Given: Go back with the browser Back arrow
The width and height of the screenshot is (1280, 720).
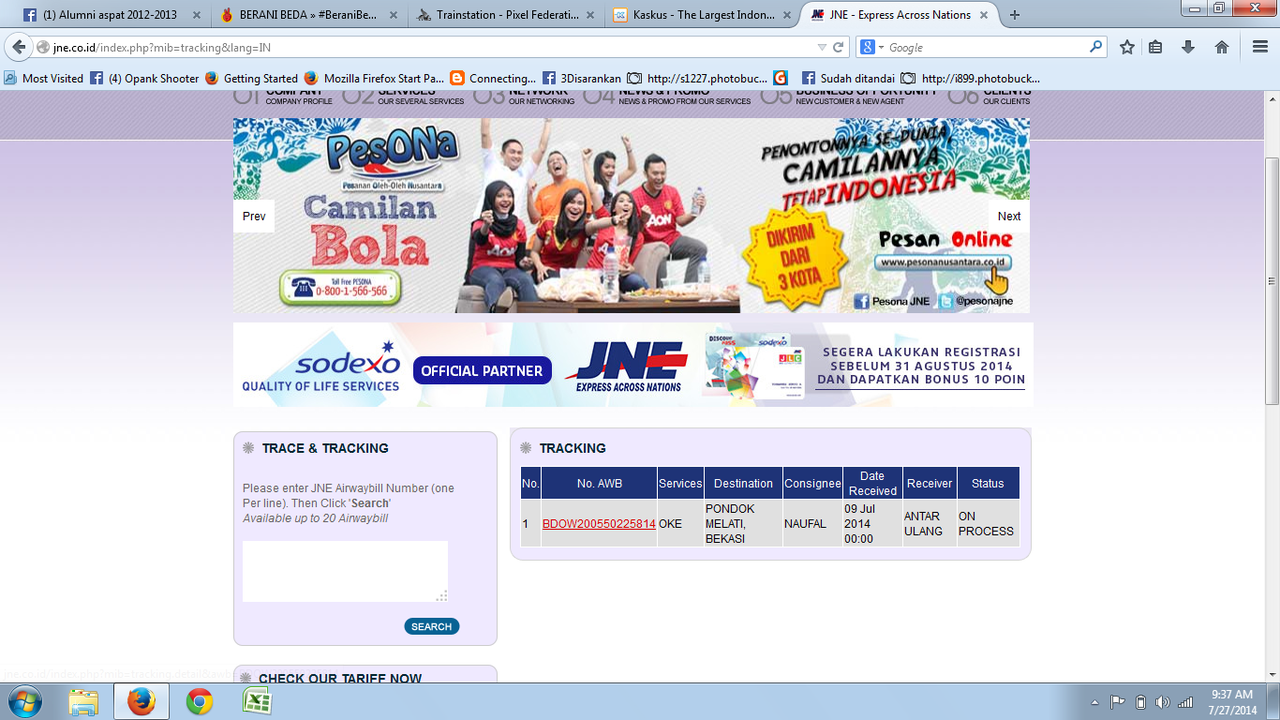Looking at the screenshot, I should (18, 47).
